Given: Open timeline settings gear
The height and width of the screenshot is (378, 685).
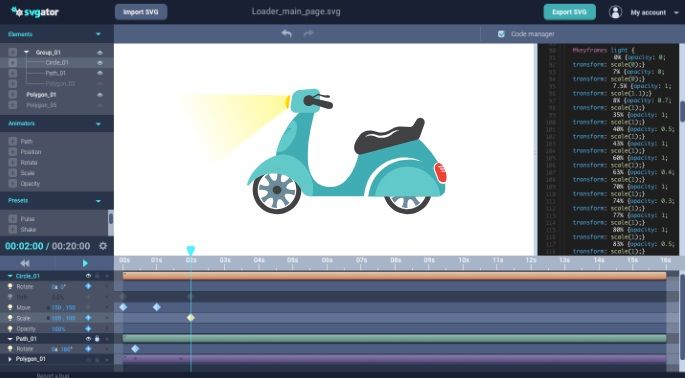Looking at the screenshot, I should [x=103, y=246].
